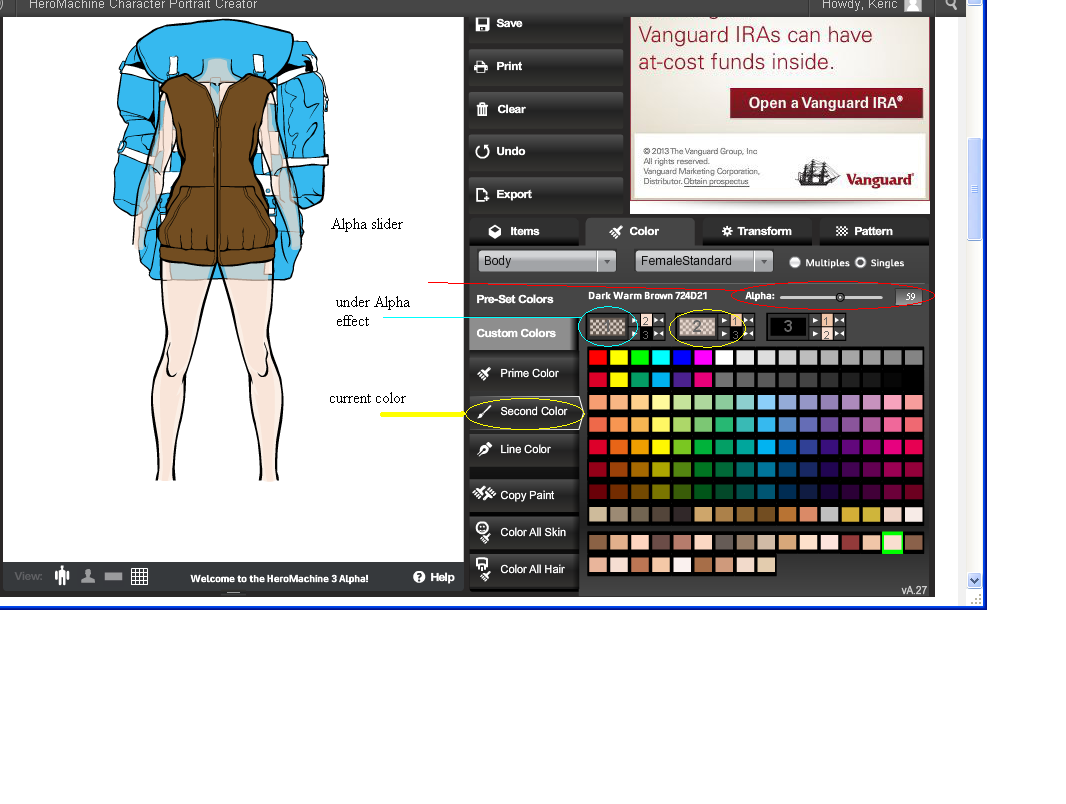Apply Color All Hair tool
Viewport: 1066px width, 804px height.
pyautogui.click(x=522, y=570)
